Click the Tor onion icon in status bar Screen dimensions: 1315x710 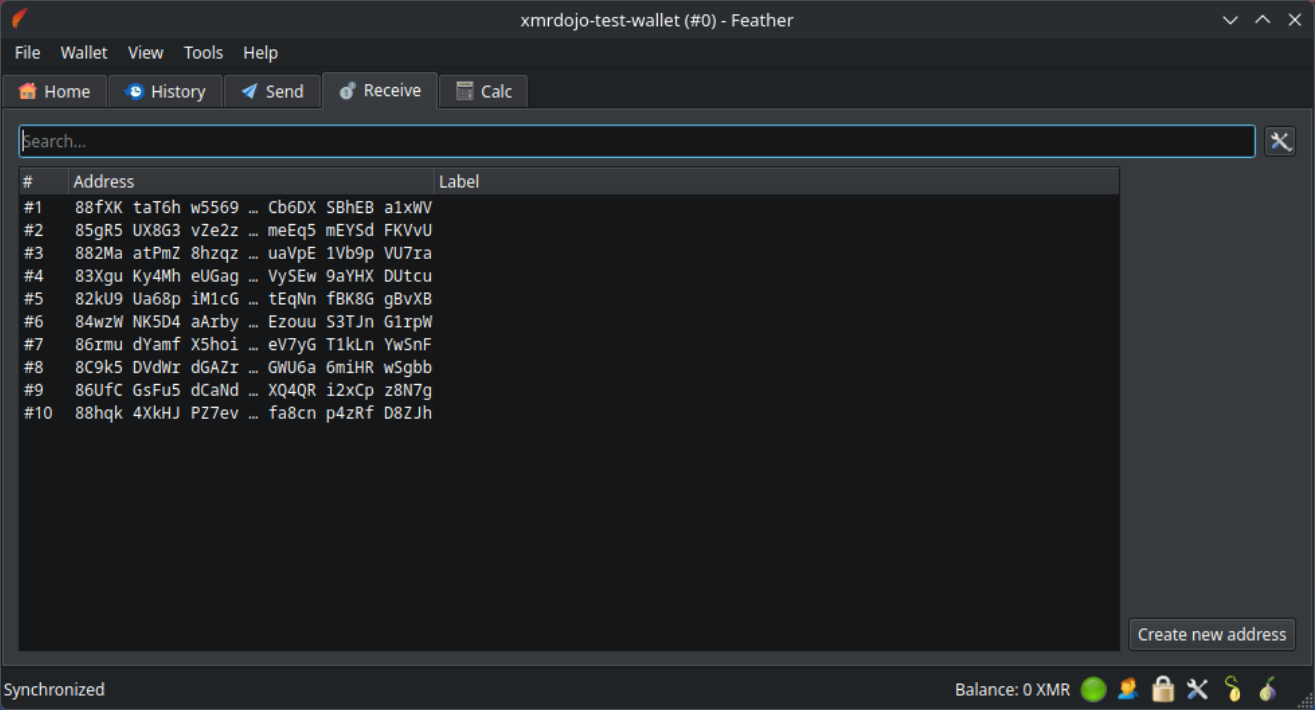point(1267,689)
